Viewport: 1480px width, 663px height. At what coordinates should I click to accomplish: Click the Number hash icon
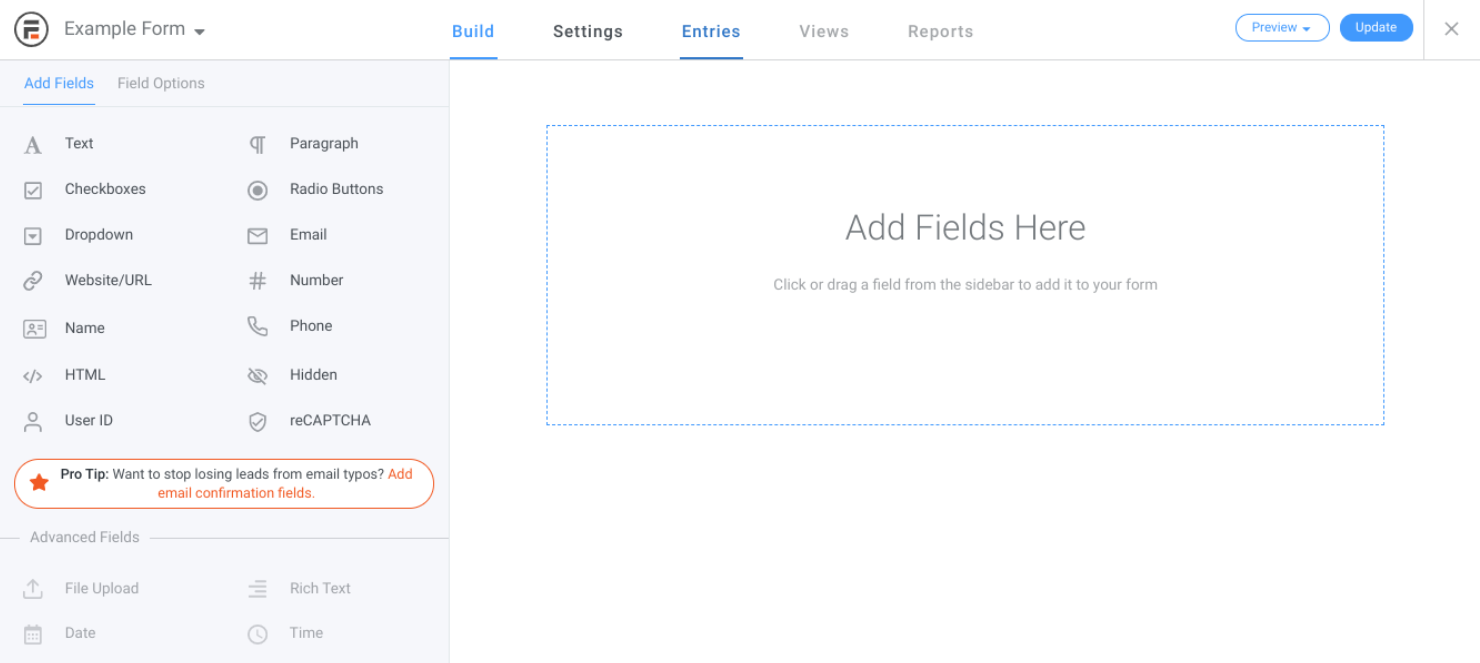258,281
